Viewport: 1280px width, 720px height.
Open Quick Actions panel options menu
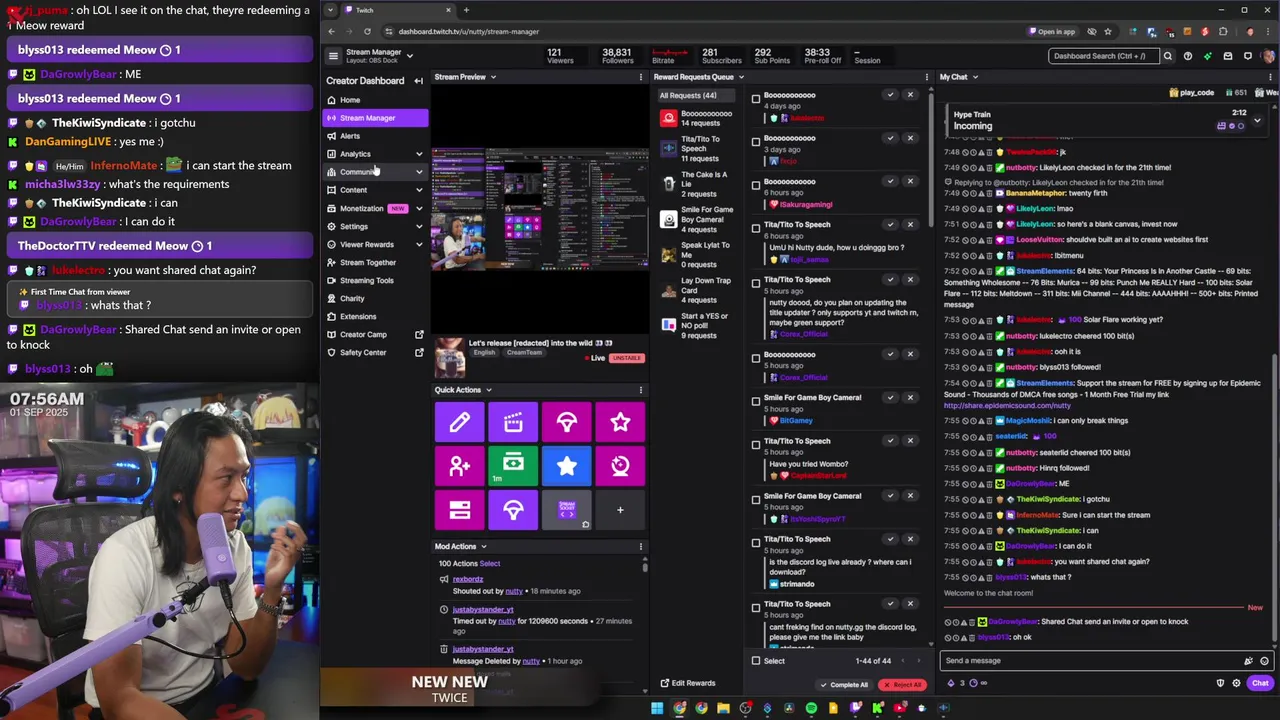641,390
